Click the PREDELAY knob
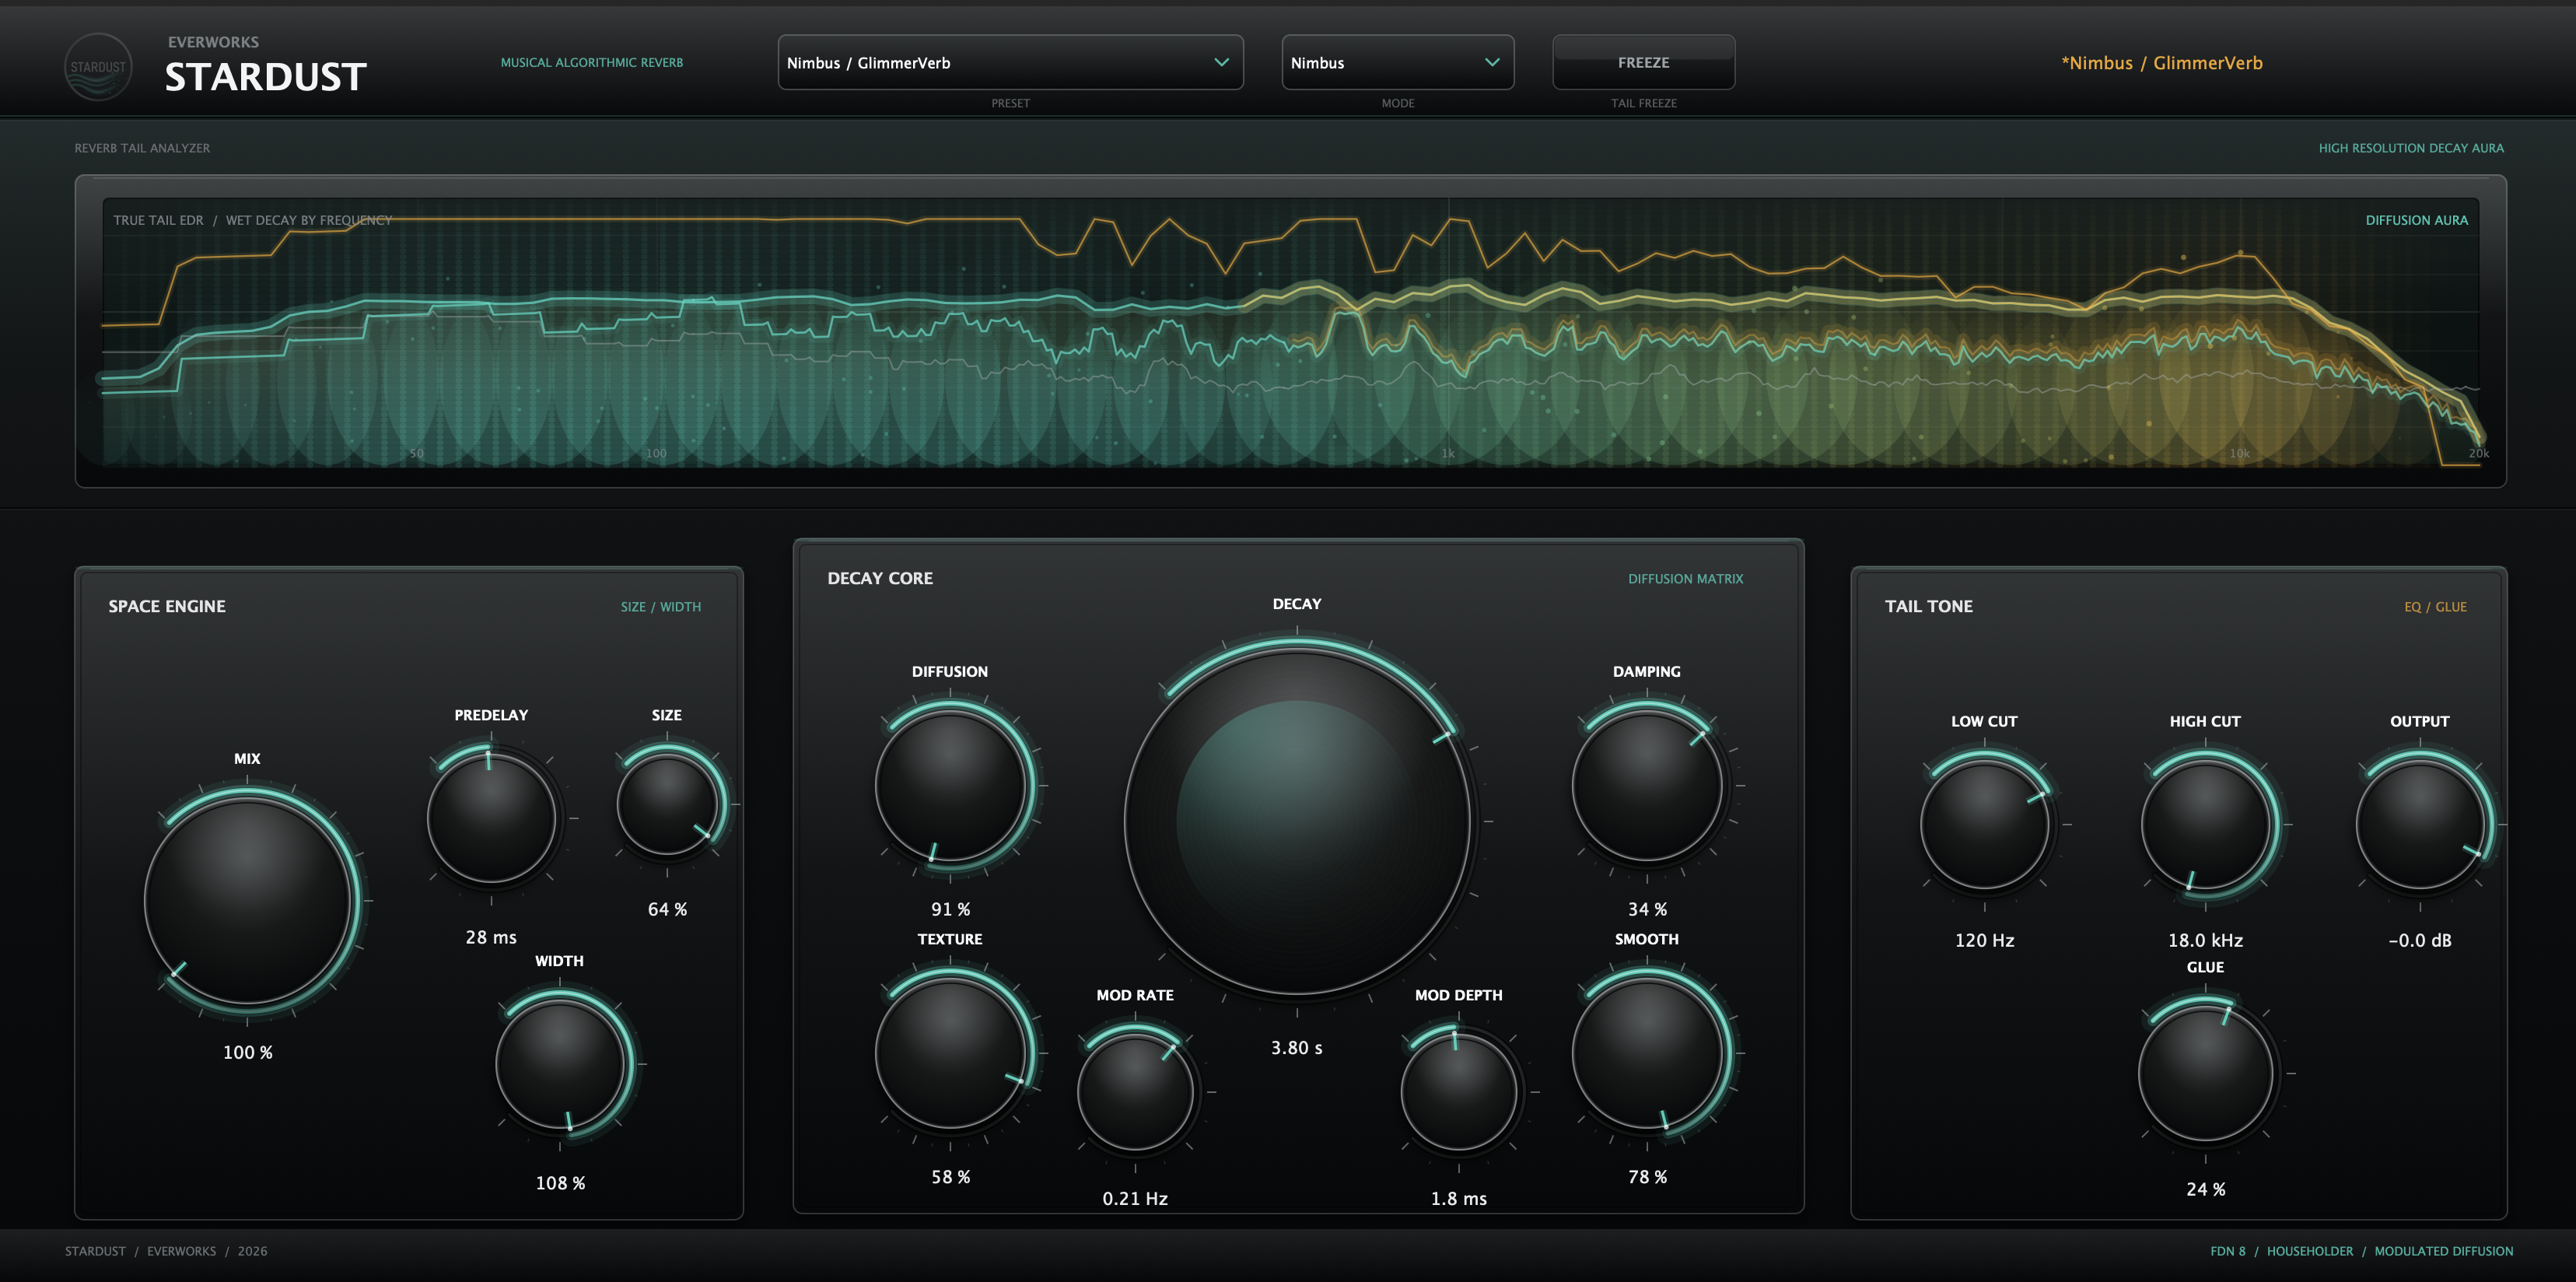This screenshot has width=2576, height=1282. (x=491, y=818)
